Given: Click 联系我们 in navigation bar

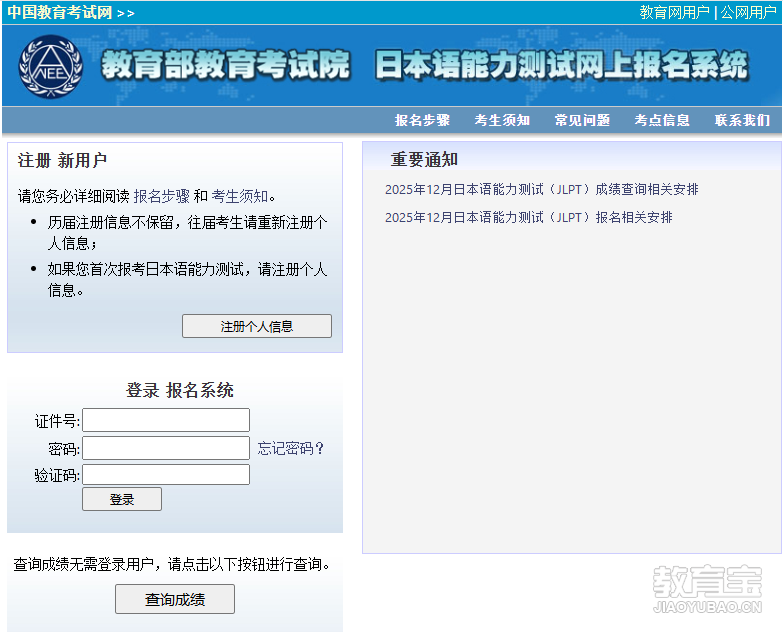Looking at the screenshot, I should [x=742, y=120].
